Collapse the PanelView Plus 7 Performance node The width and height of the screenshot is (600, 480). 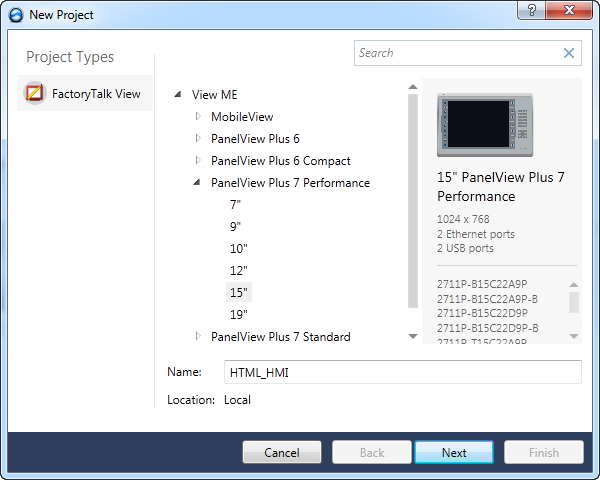pyautogui.click(x=197, y=183)
